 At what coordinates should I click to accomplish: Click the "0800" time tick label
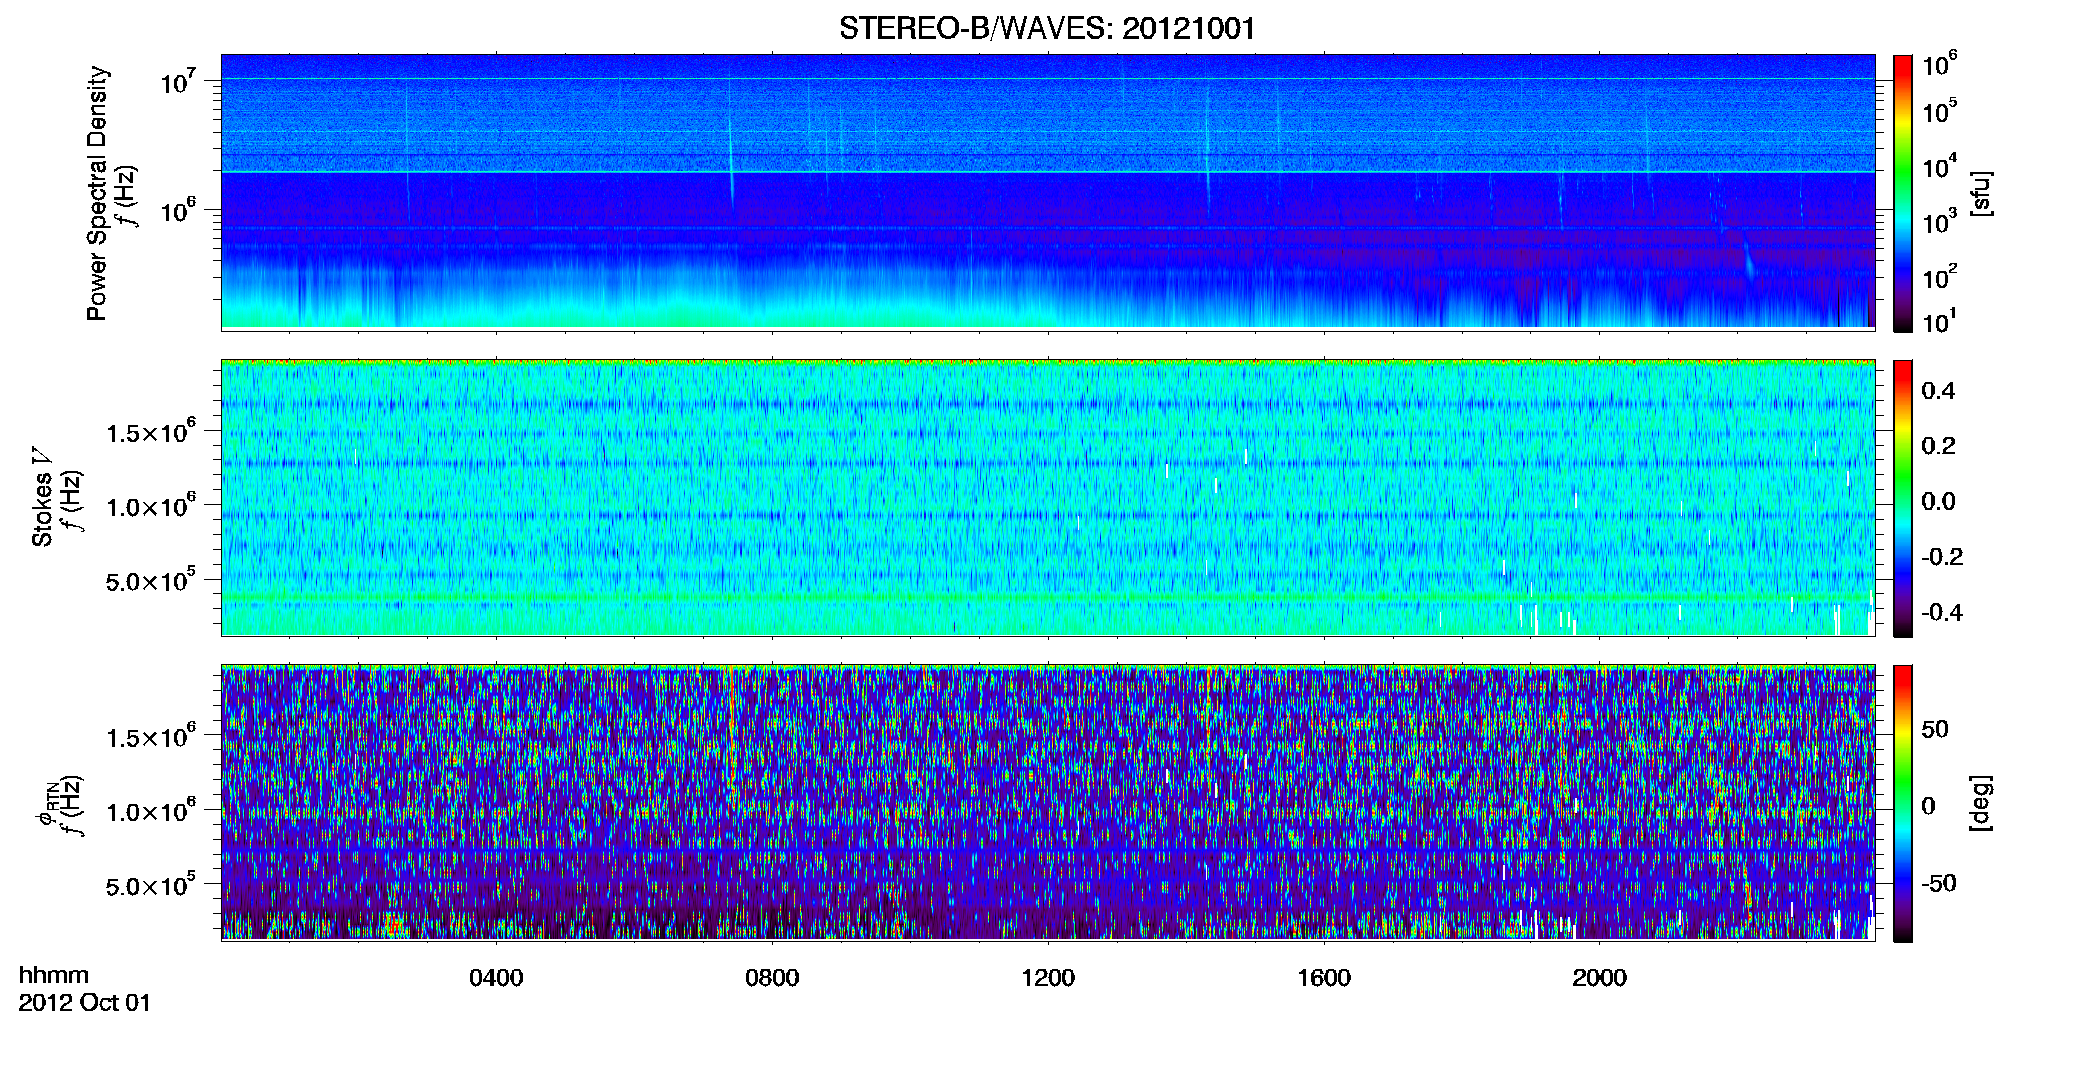pyautogui.click(x=772, y=978)
